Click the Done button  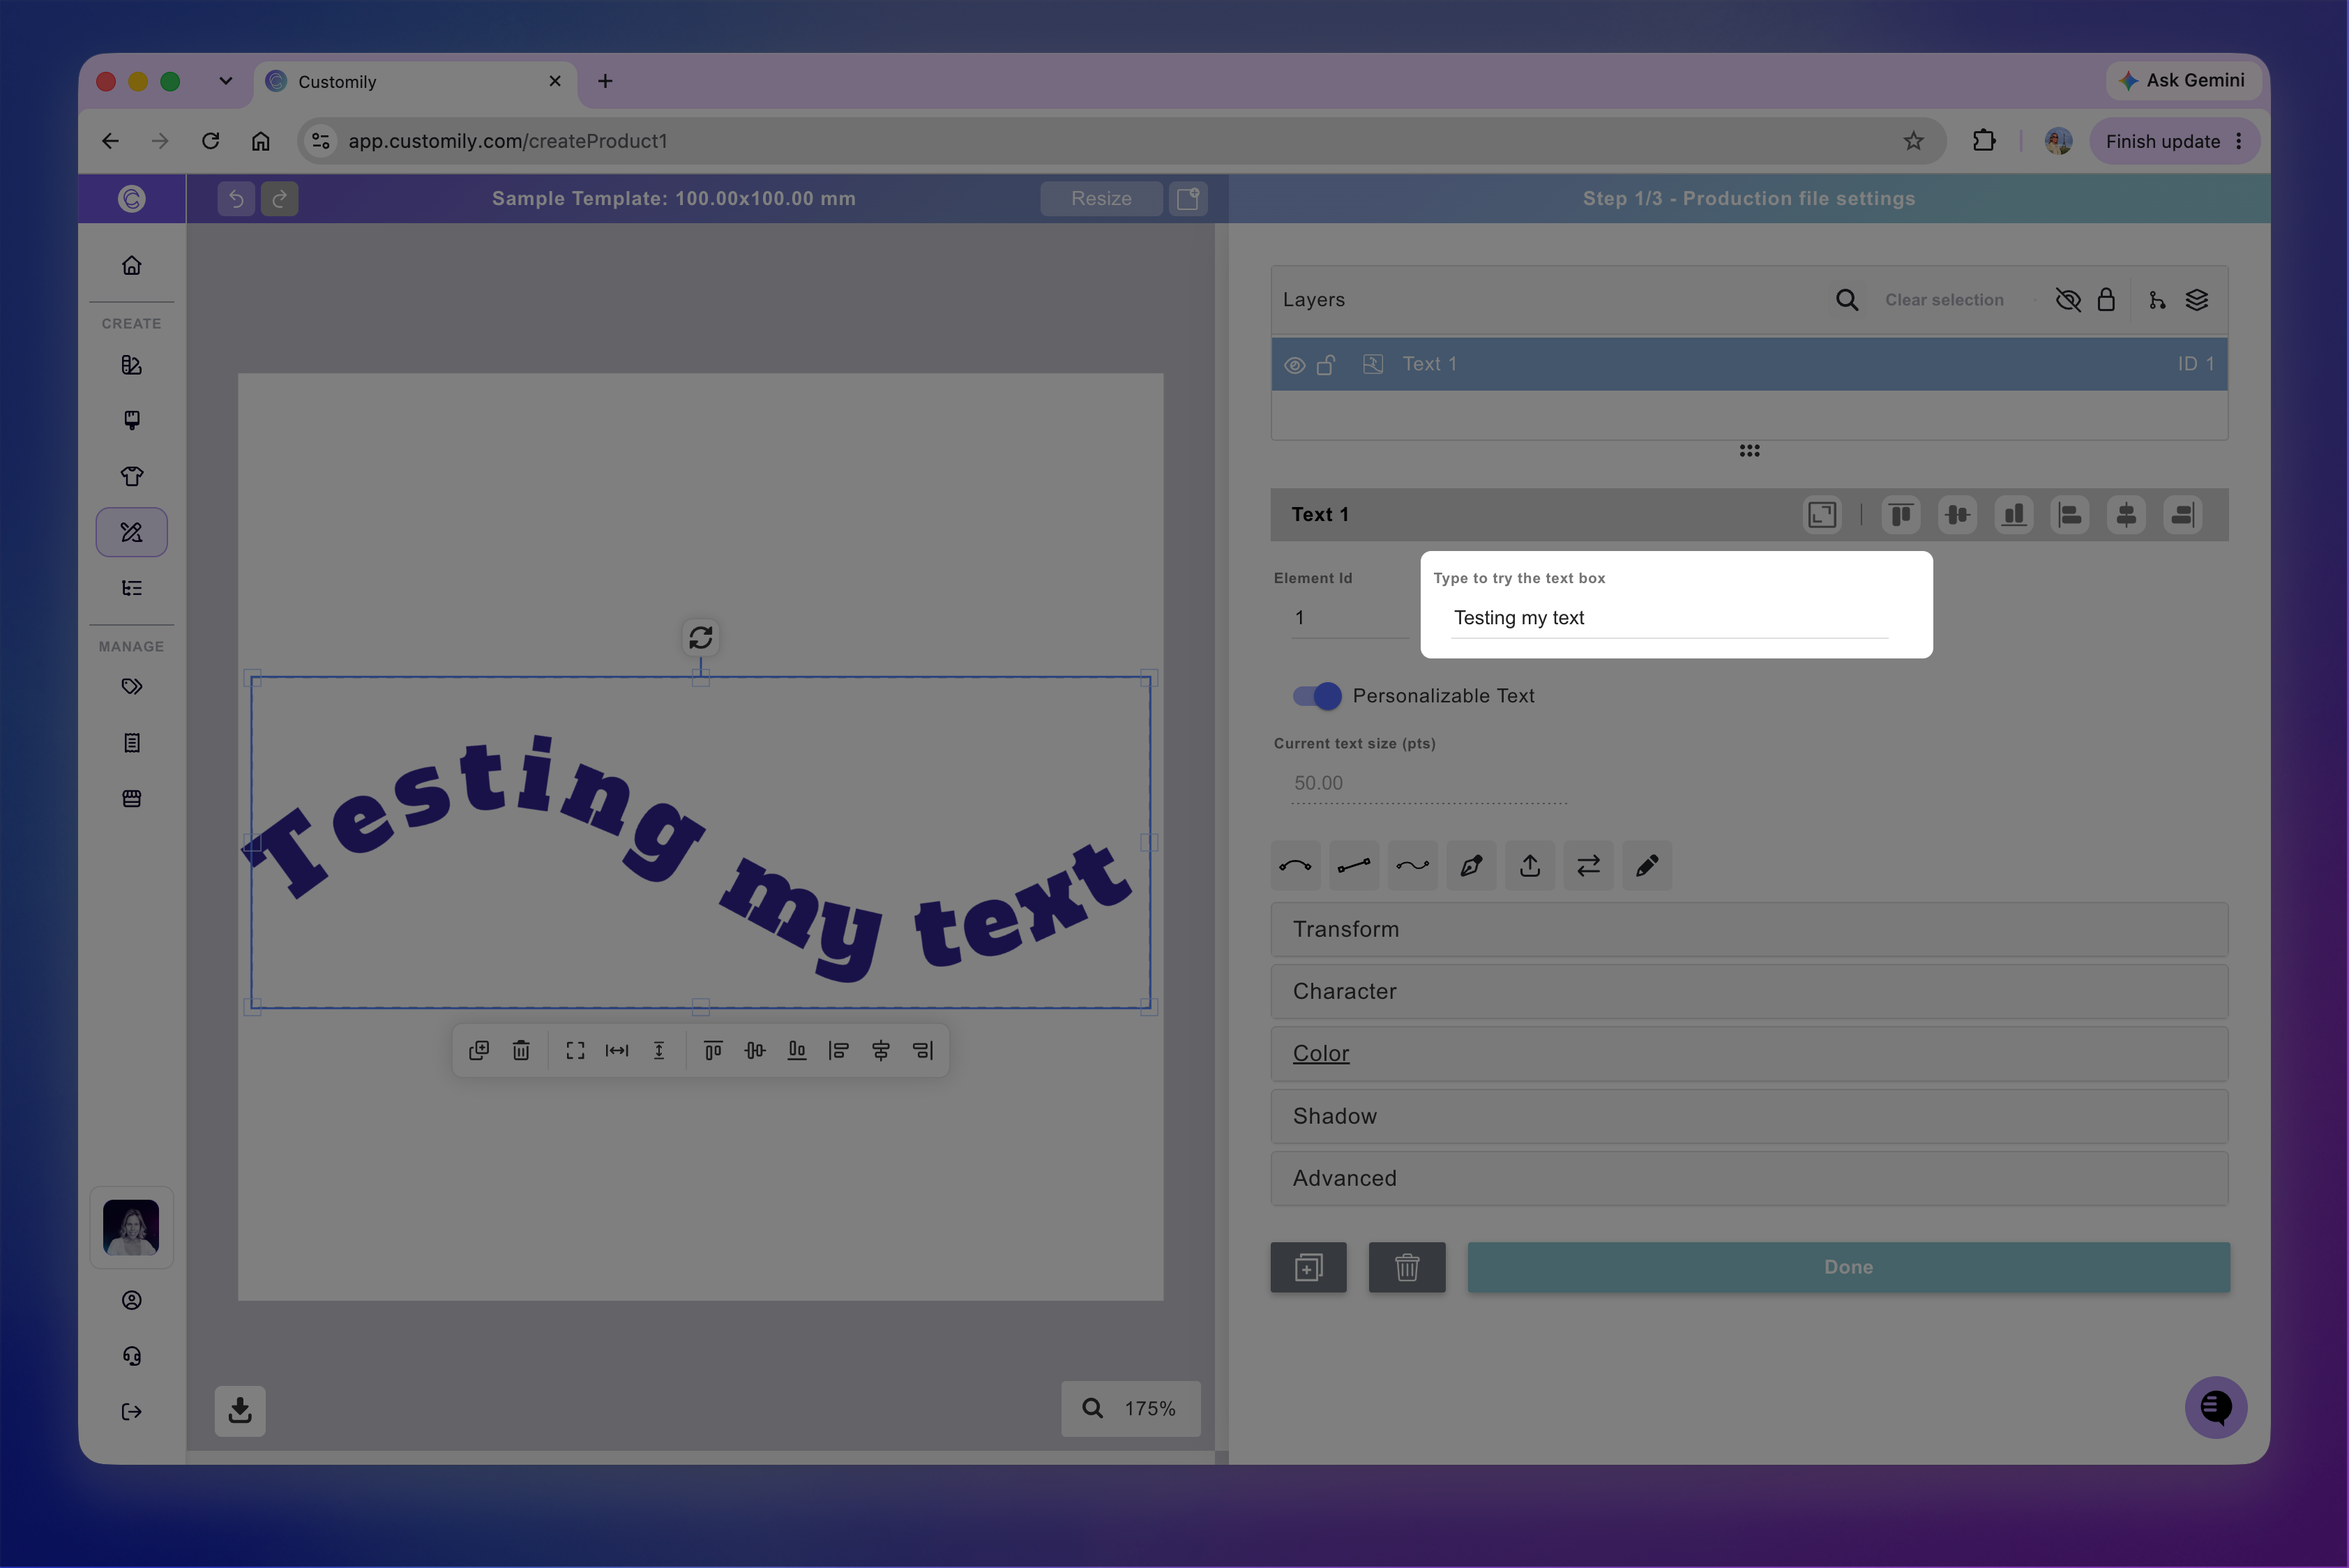(1848, 1267)
